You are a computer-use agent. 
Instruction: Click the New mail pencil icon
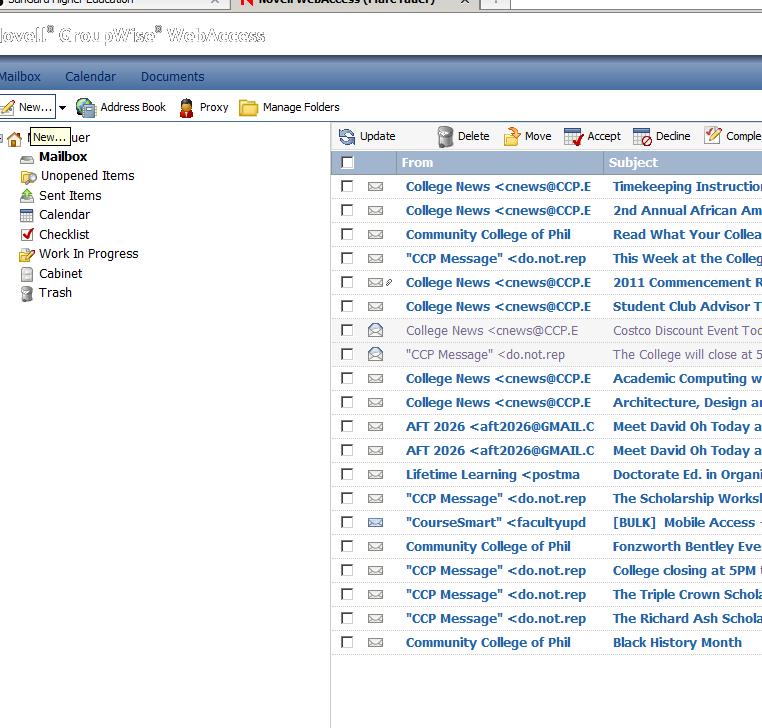click(x=7, y=107)
